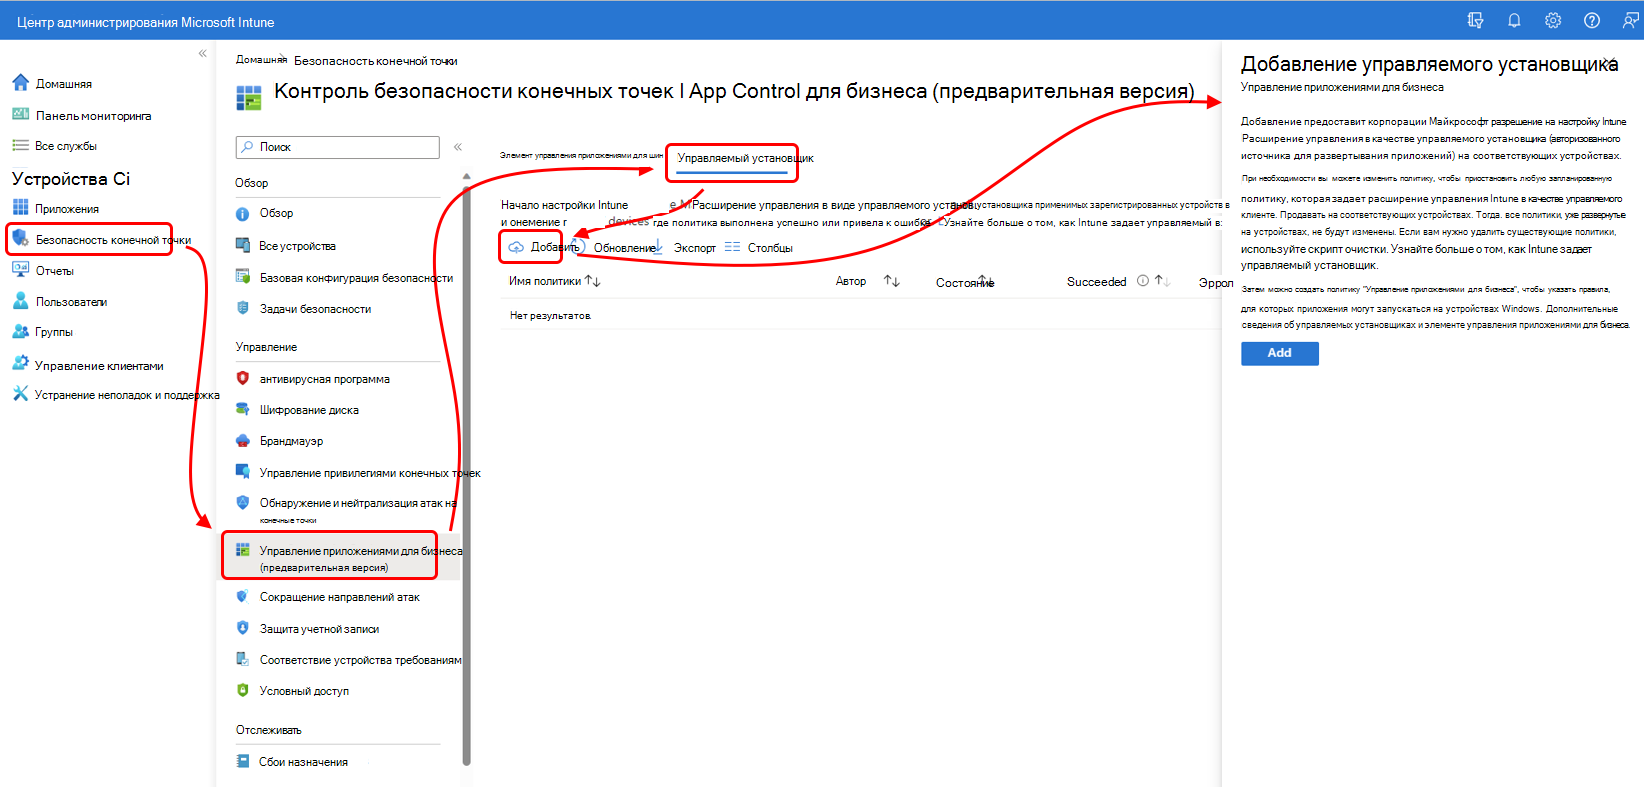
Task: Open Все устройства devices icon
Action: pos(242,245)
